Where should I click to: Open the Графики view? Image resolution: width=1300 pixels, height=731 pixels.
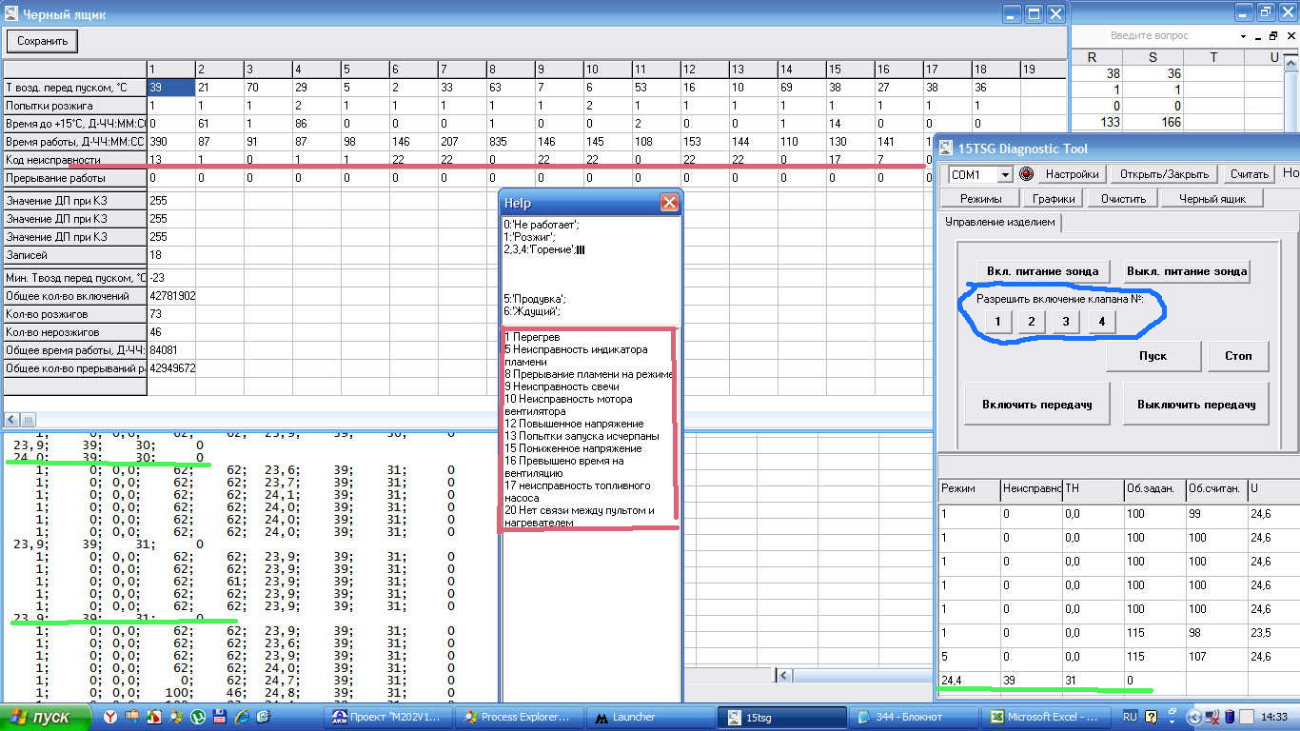pos(1053,198)
